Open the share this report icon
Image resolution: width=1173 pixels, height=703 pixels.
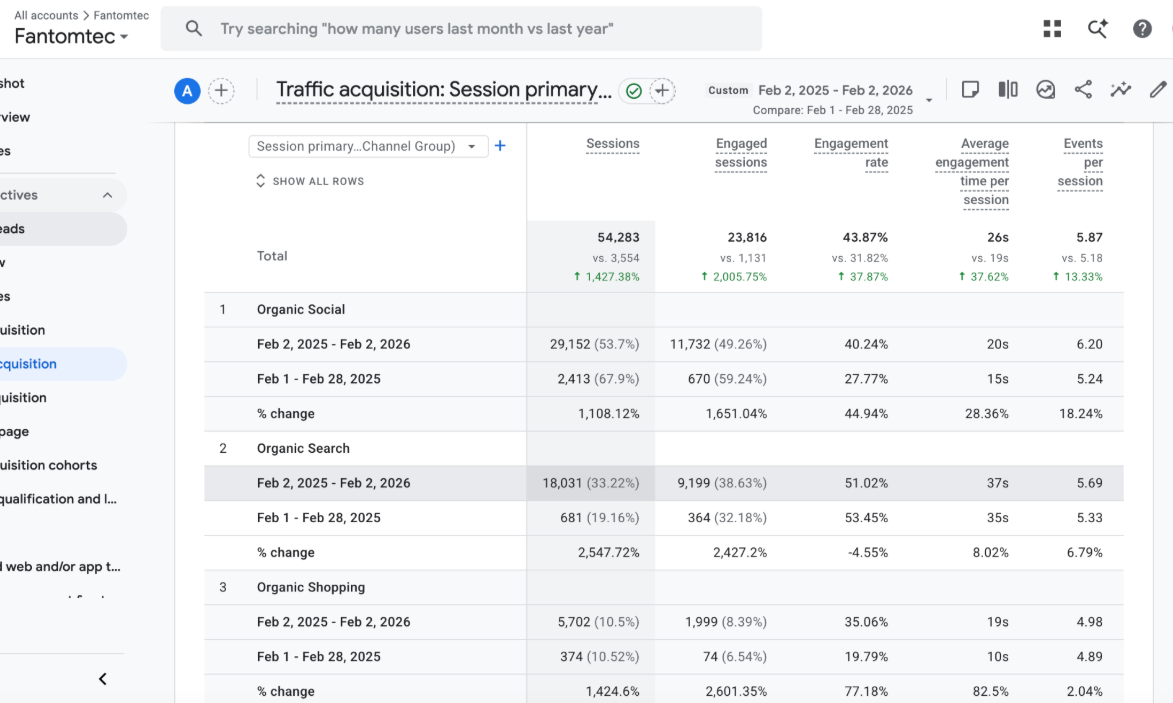click(1082, 90)
